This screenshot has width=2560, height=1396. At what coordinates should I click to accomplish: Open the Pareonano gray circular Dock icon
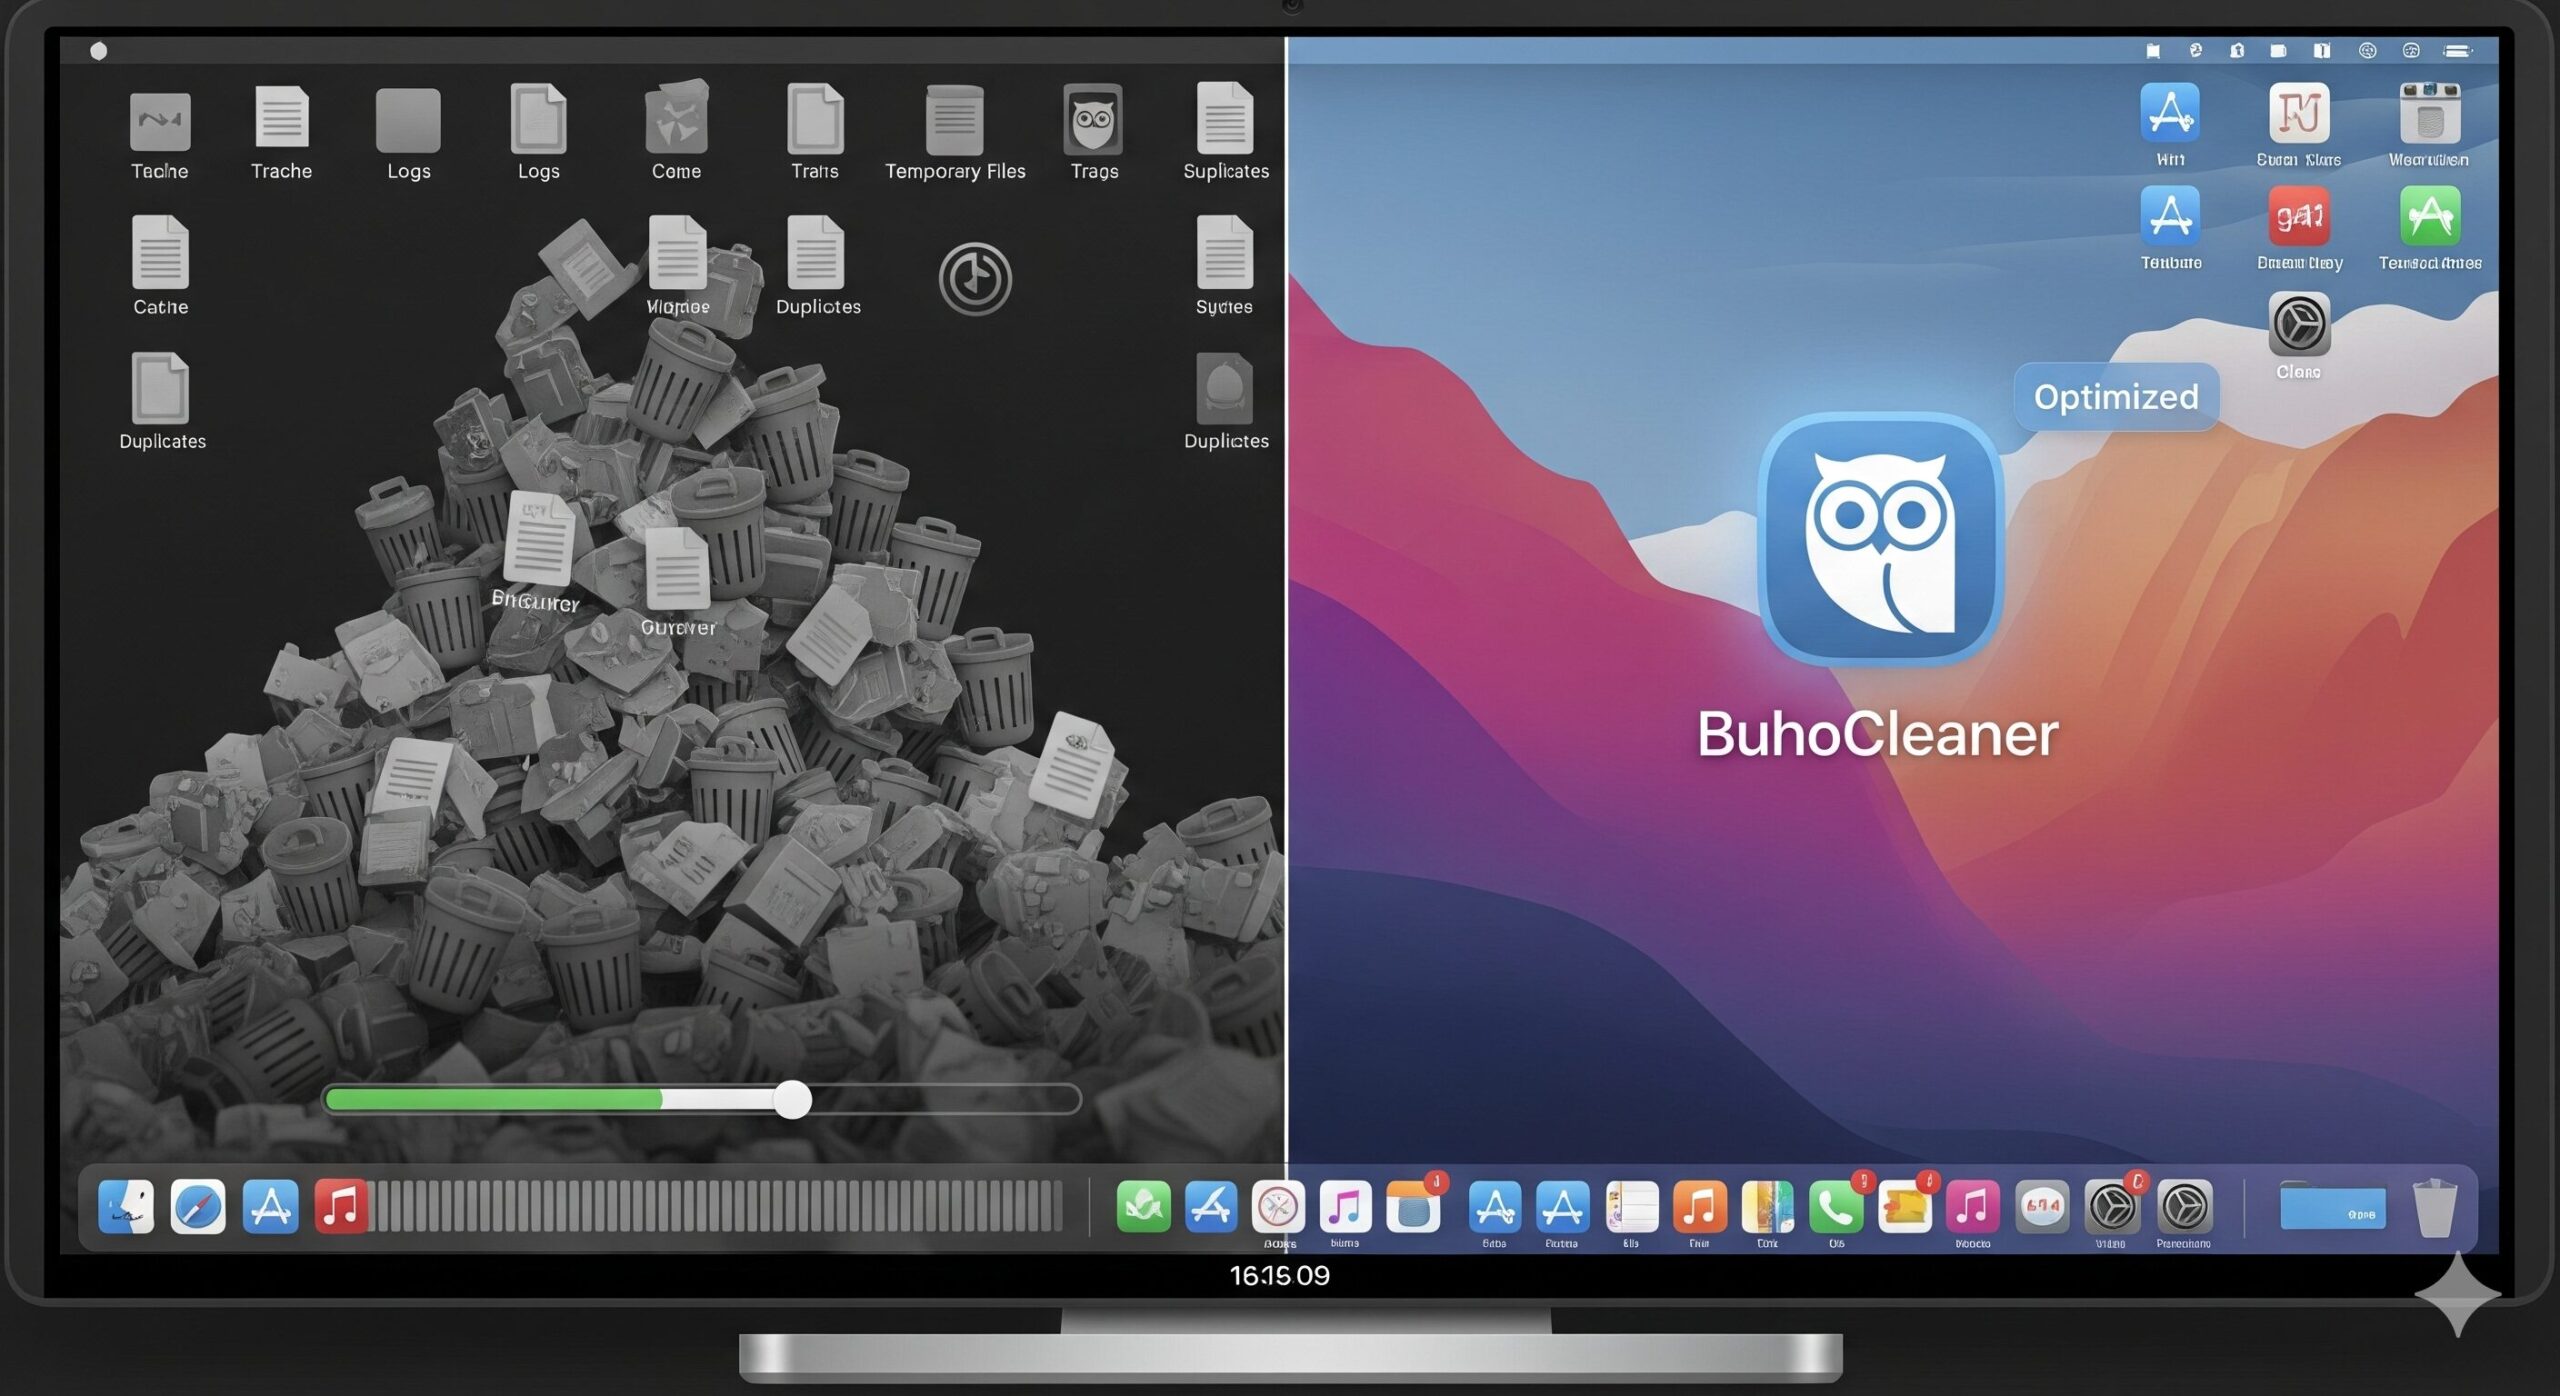2184,1207
